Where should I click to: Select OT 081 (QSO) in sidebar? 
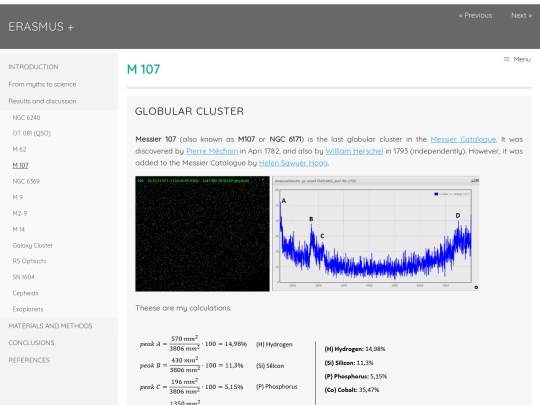(32, 134)
